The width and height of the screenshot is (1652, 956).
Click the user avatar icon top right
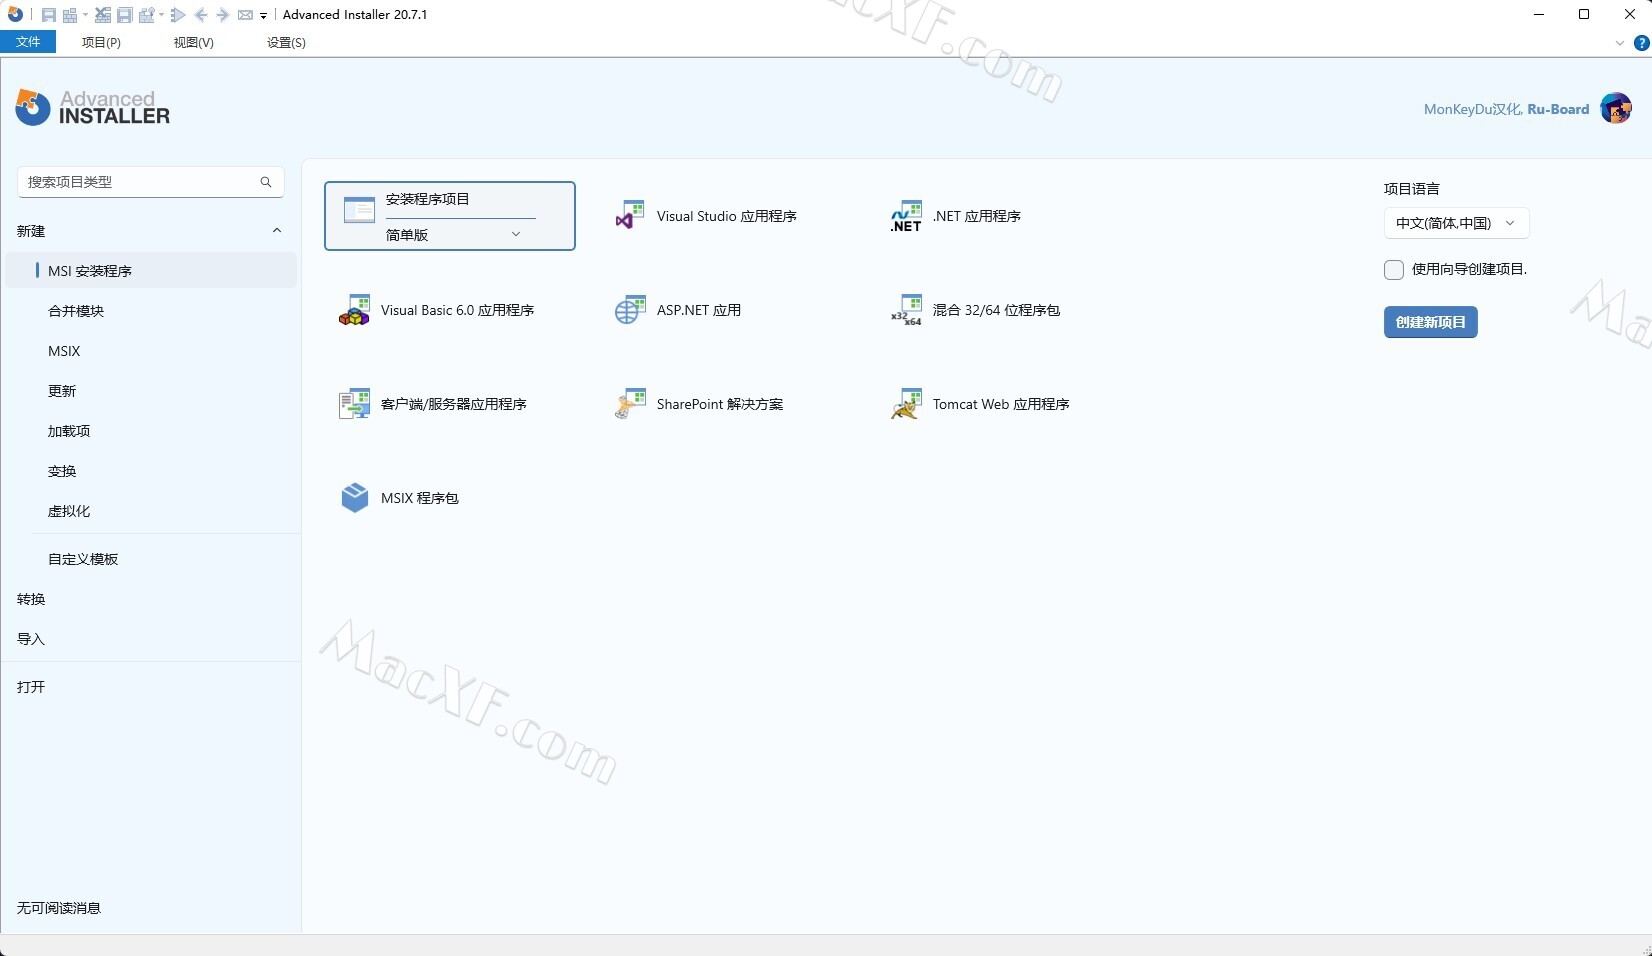pos(1616,108)
